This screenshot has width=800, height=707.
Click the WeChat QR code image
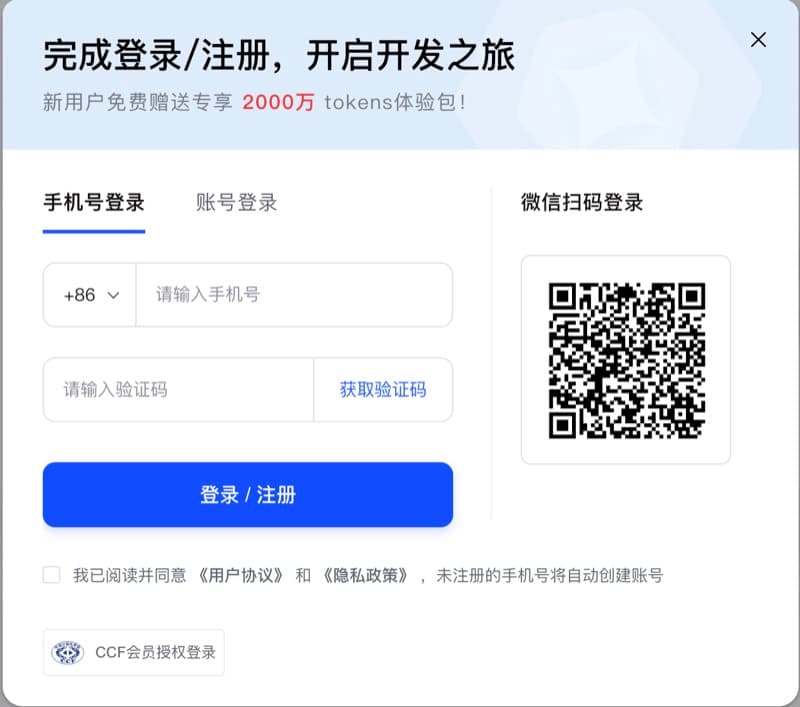[627, 360]
